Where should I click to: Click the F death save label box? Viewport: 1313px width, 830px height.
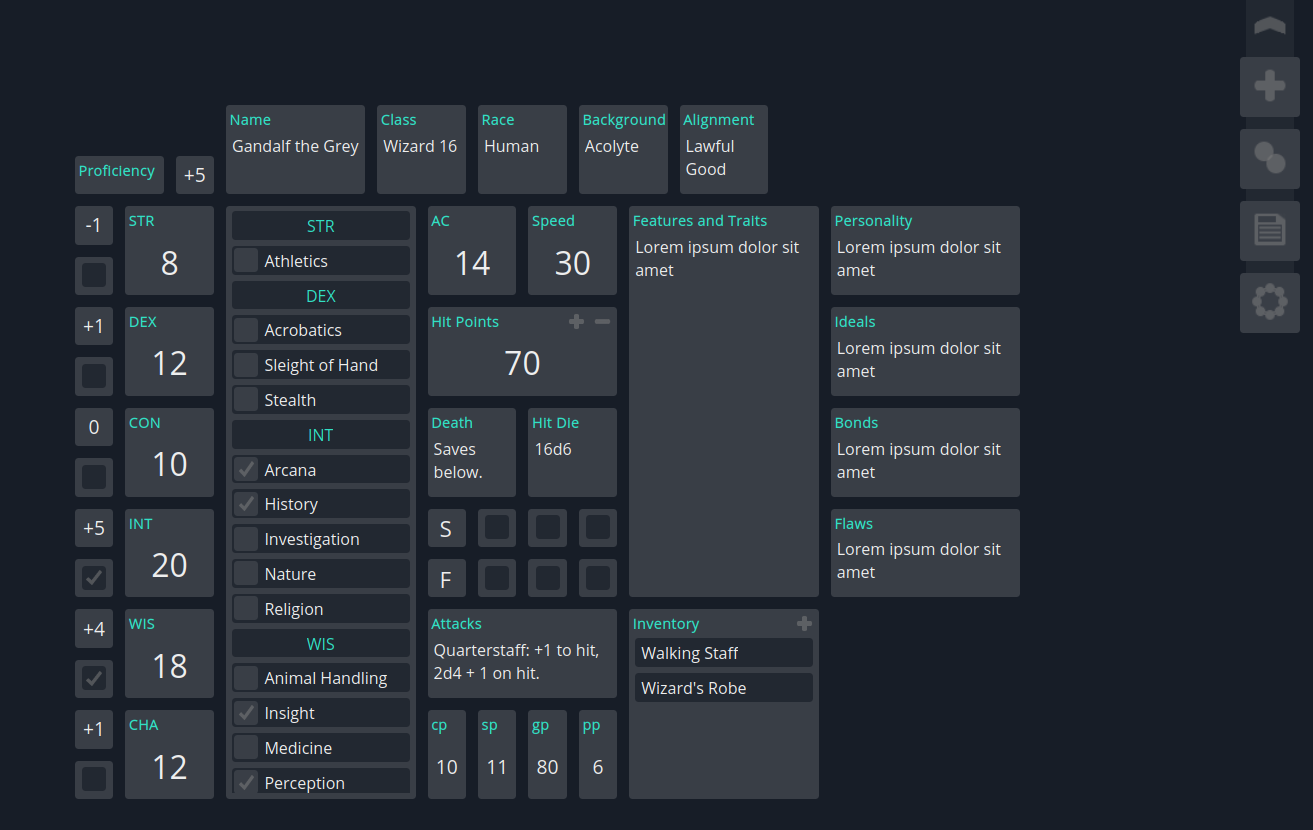click(x=446, y=579)
